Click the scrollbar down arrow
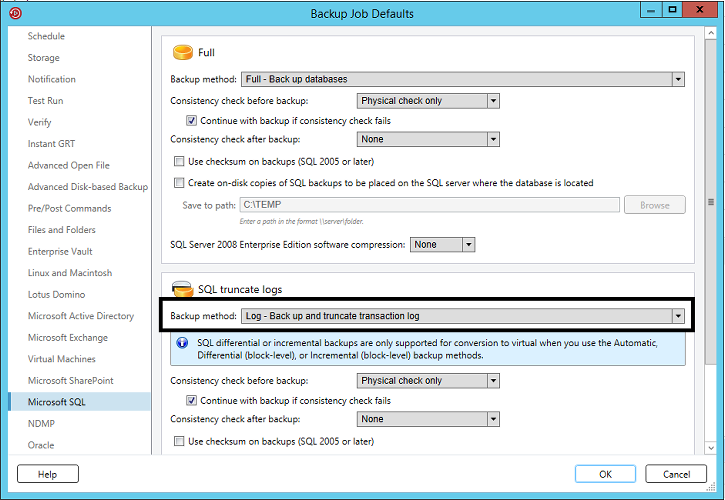Viewport: 725px width, 500px height. tap(711, 448)
